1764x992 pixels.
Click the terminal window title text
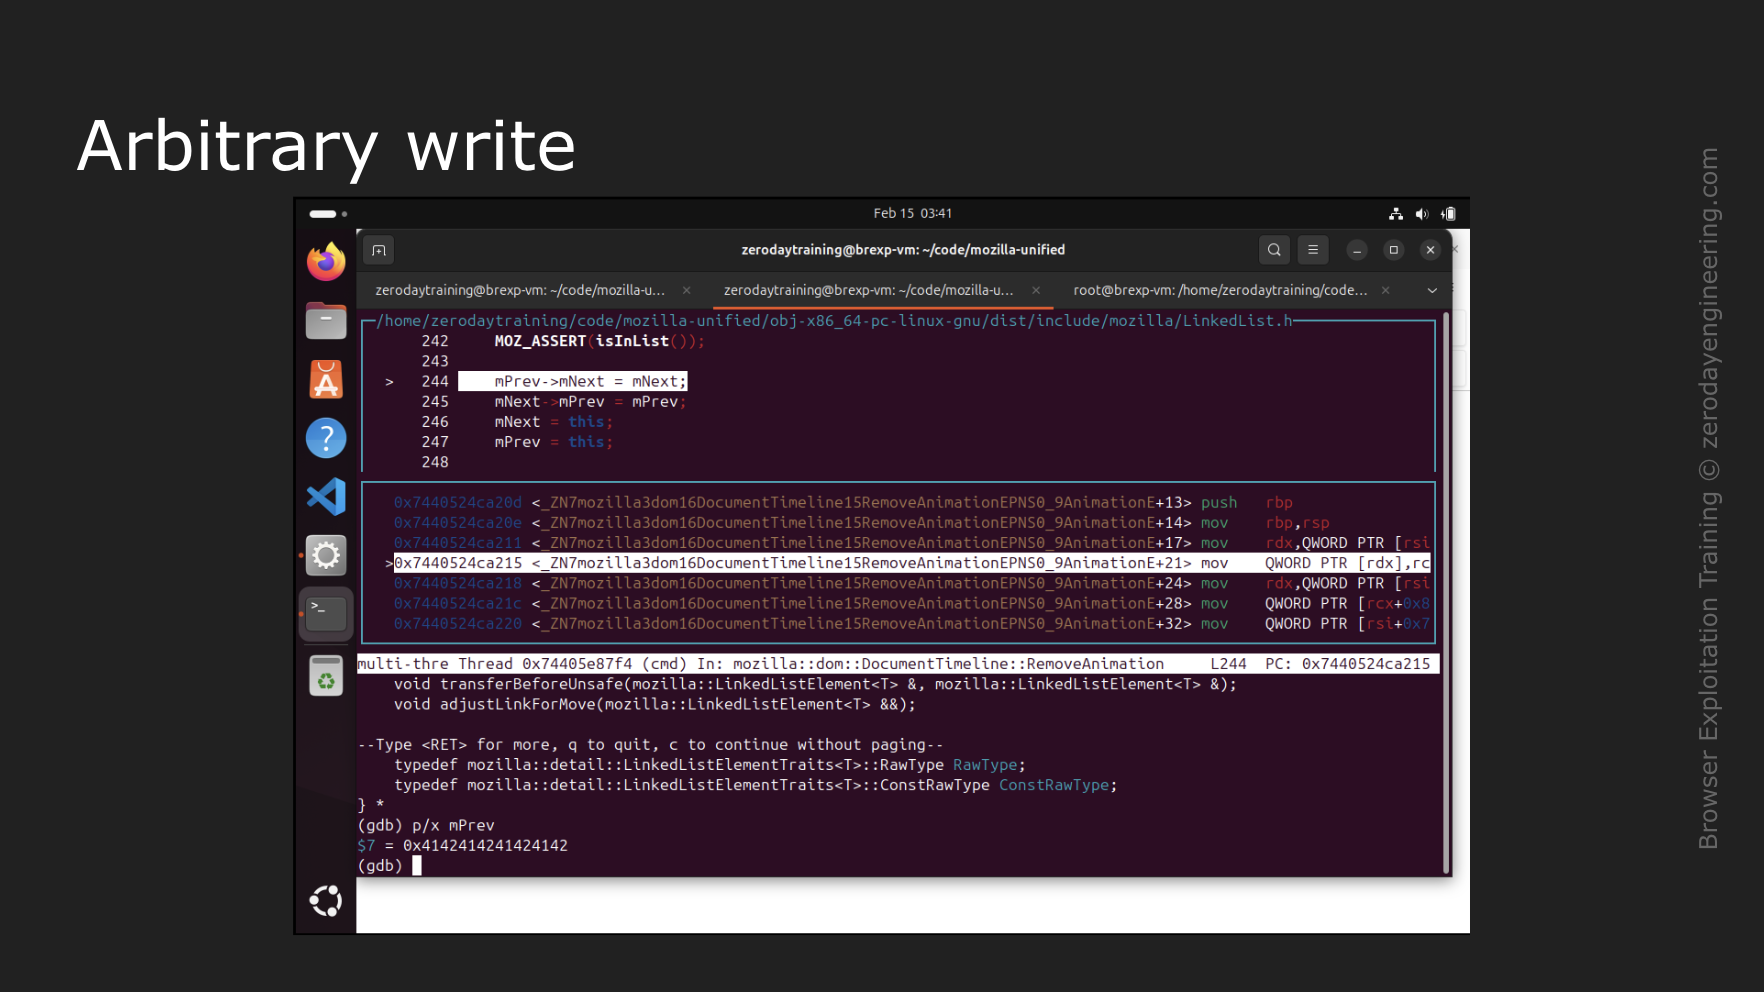(x=903, y=250)
